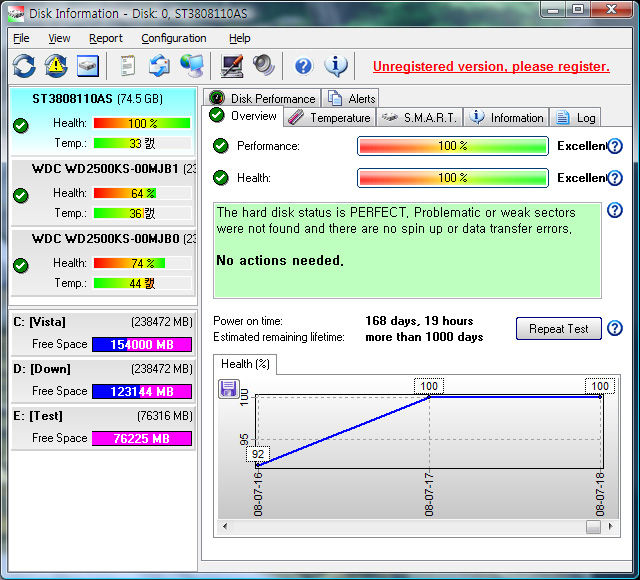The image size is (640, 580).
Task: Click the green check icon of WD2500KS-00MJB1 disk
Action: 21,196
